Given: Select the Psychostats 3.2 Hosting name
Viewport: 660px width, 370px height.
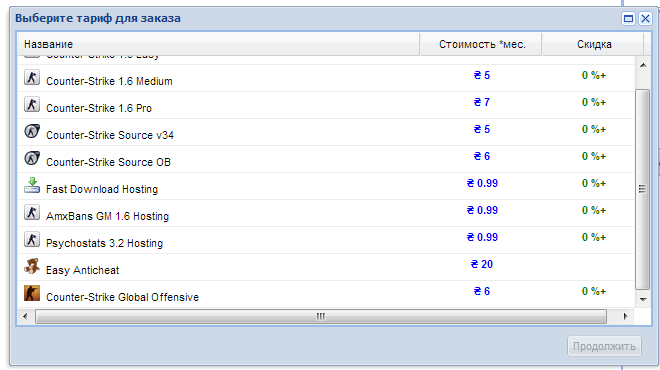Looking at the screenshot, I should coord(104,243).
